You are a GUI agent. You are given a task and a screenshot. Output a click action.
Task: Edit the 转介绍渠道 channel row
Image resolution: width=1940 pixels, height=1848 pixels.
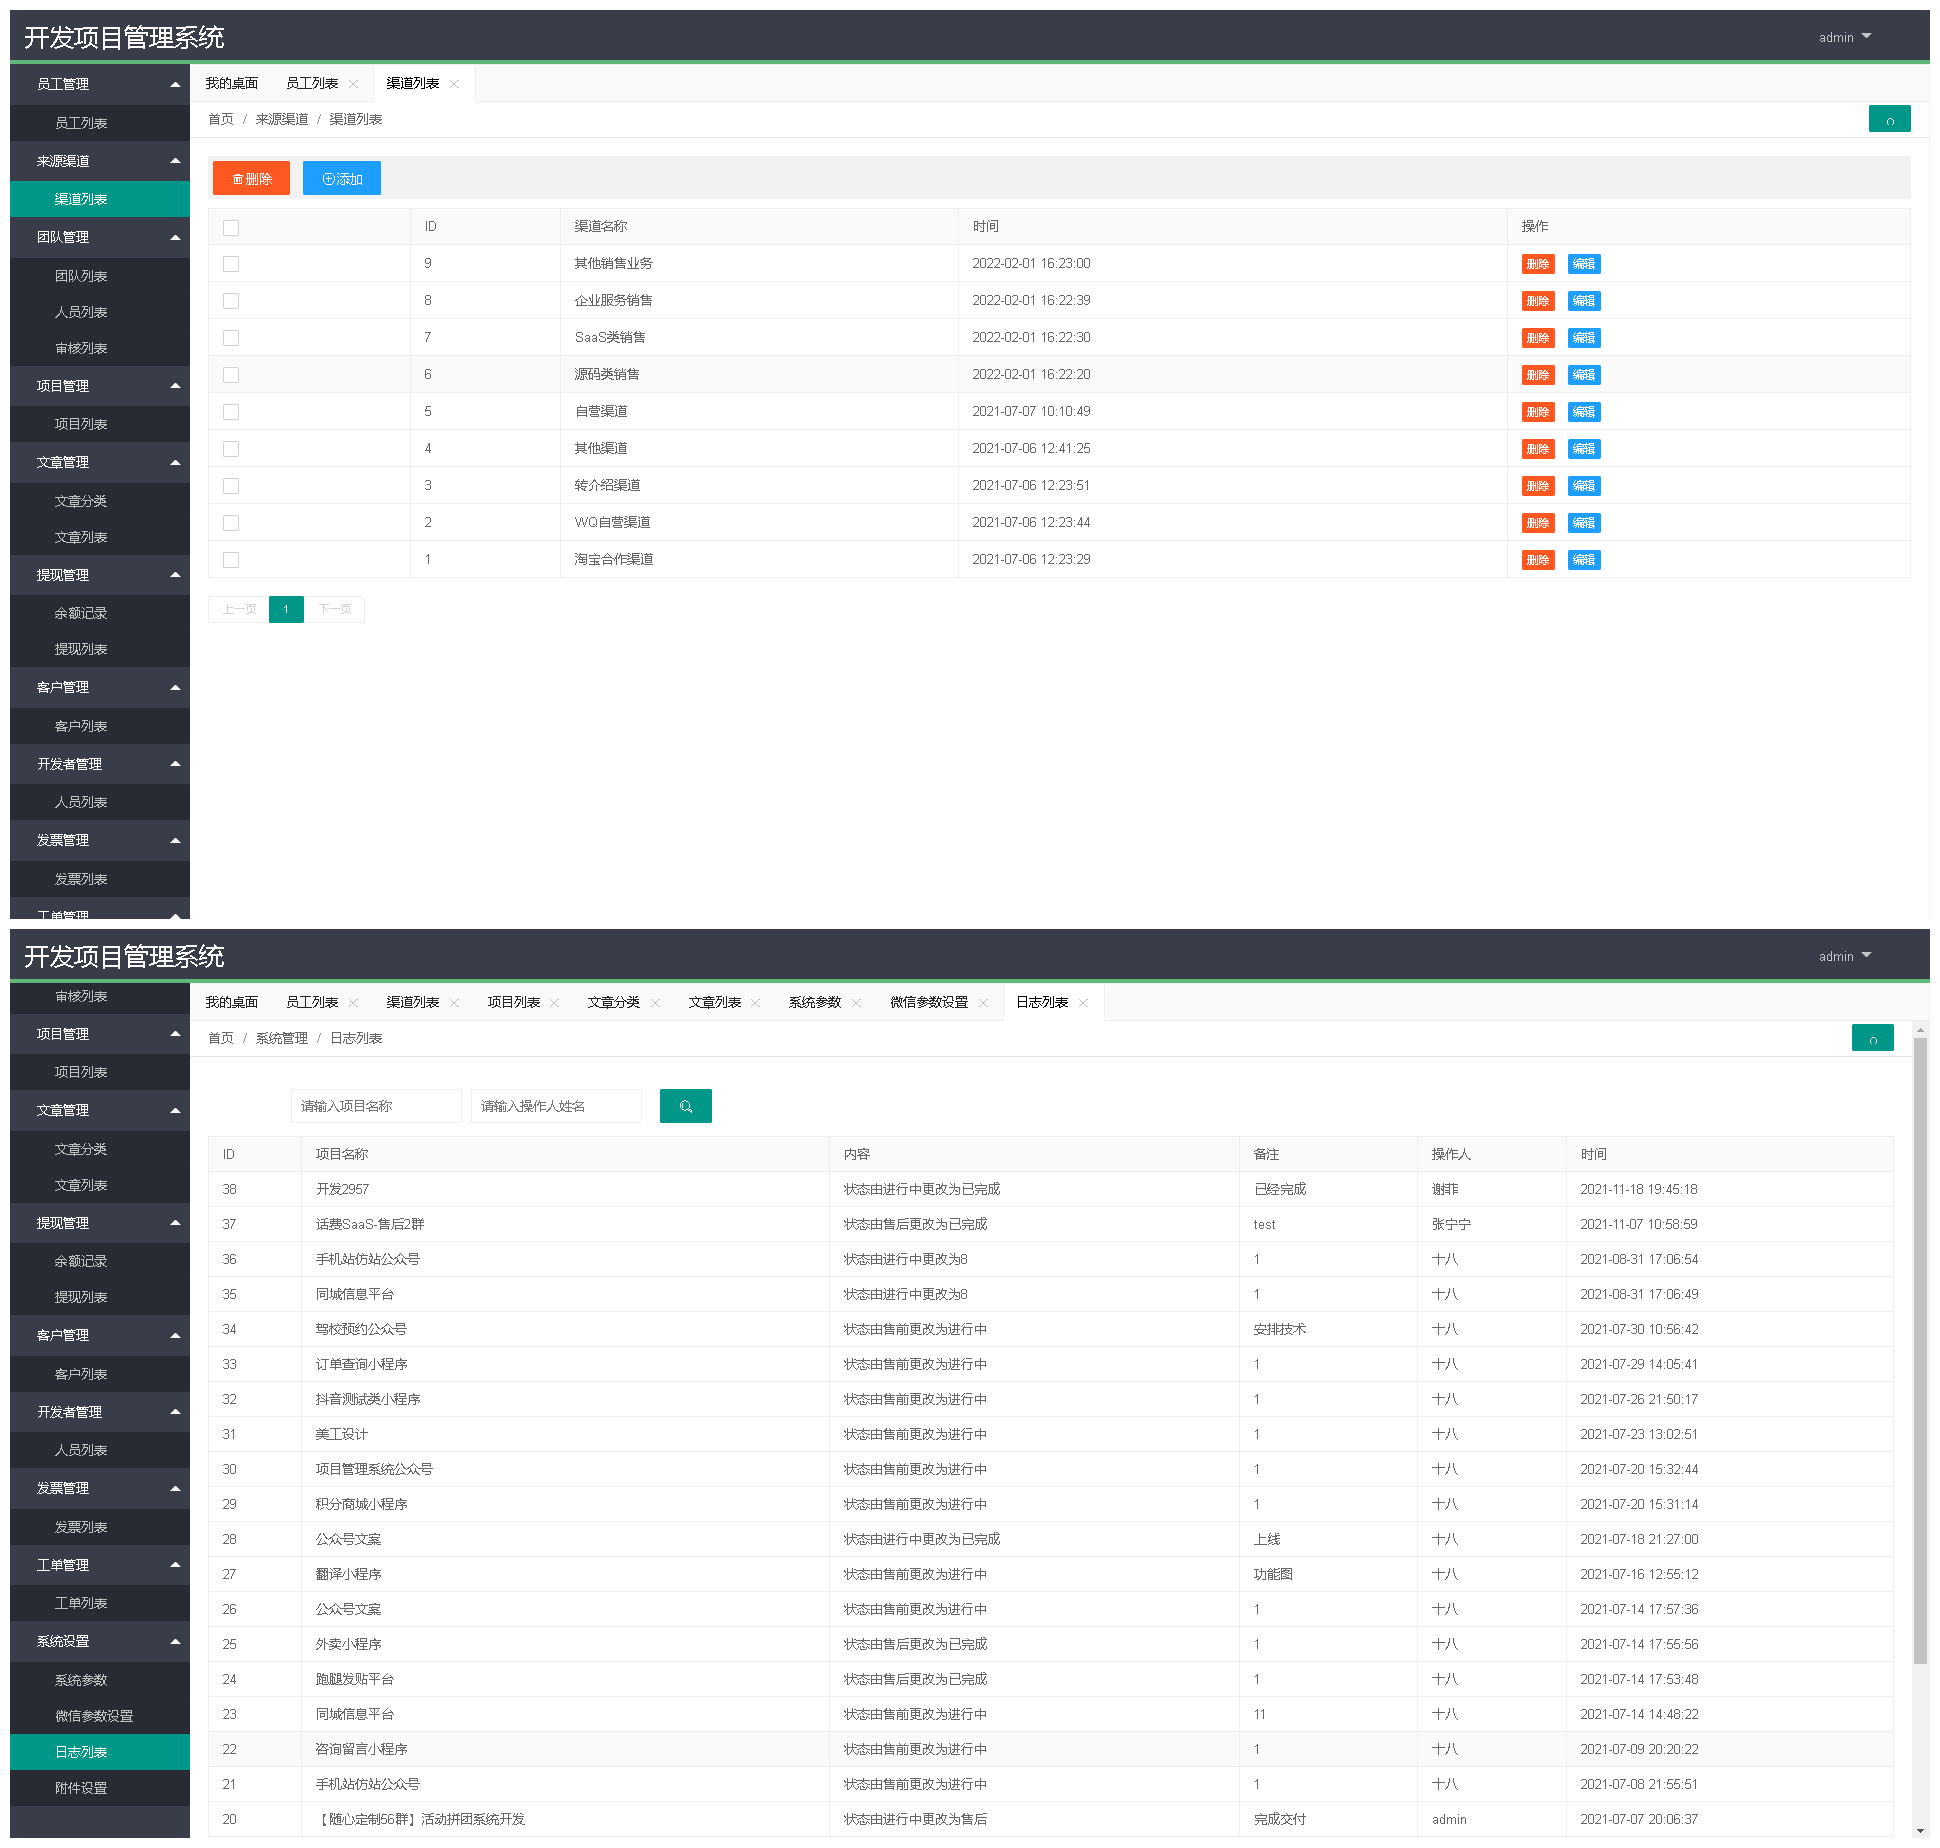pyautogui.click(x=1584, y=486)
